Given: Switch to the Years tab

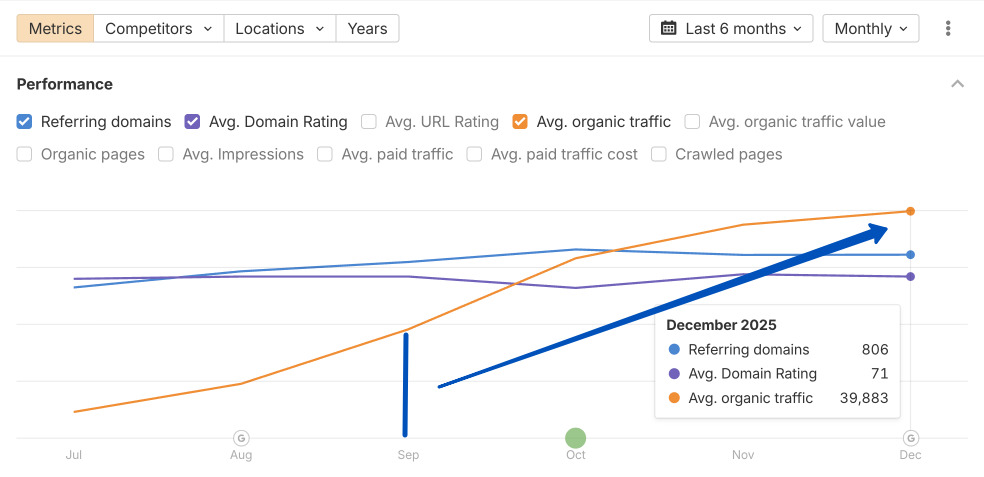Looking at the screenshot, I should [x=367, y=28].
